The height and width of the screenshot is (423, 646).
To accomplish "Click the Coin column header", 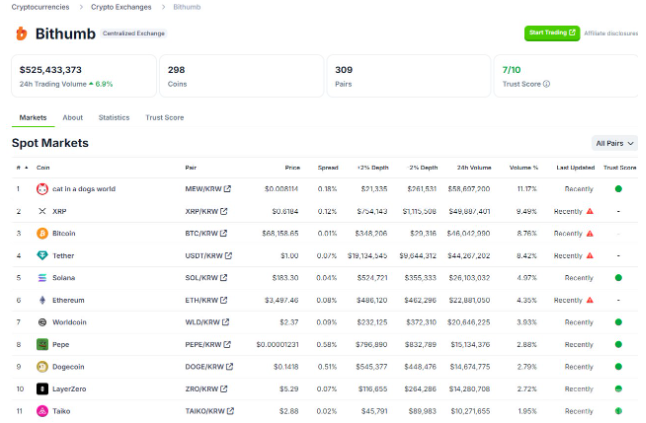I will 43,168.
